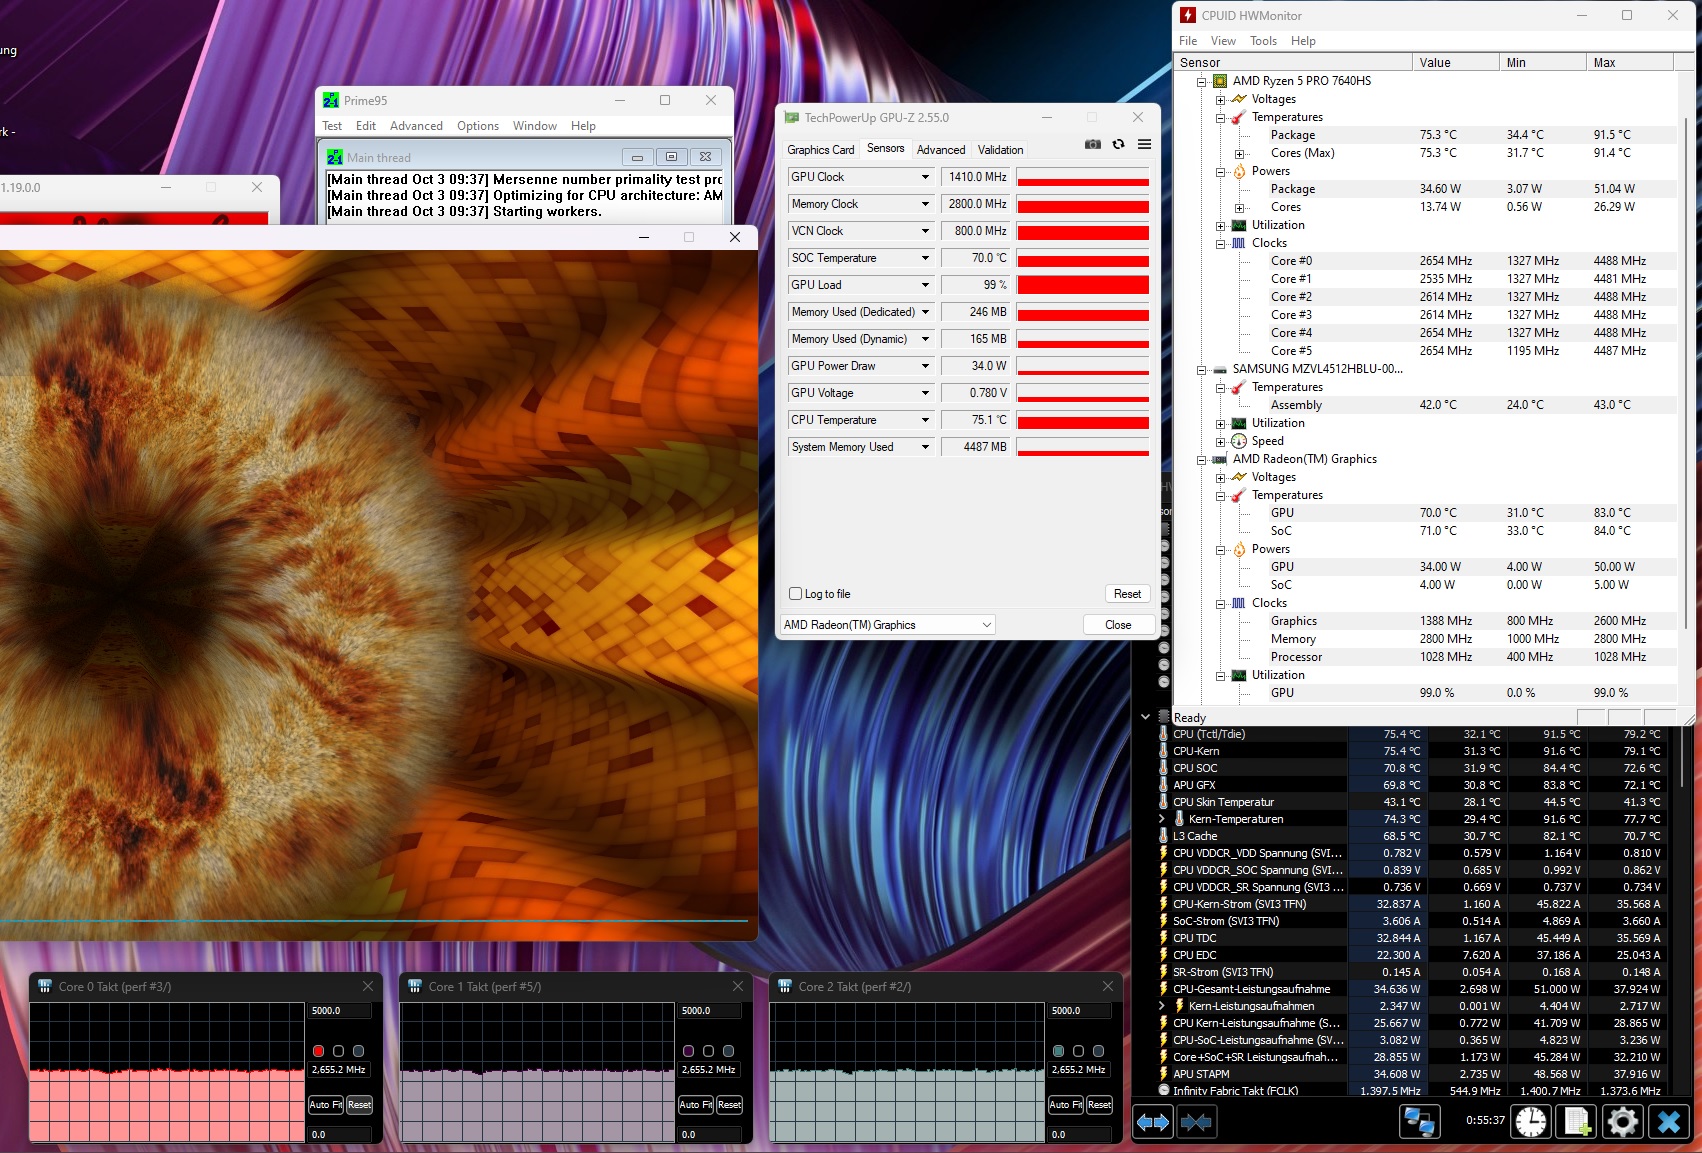Image resolution: width=1702 pixels, height=1153 pixels.
Task: Switch to the Validation tab in GPU-Z
Action: (1000, 150)
